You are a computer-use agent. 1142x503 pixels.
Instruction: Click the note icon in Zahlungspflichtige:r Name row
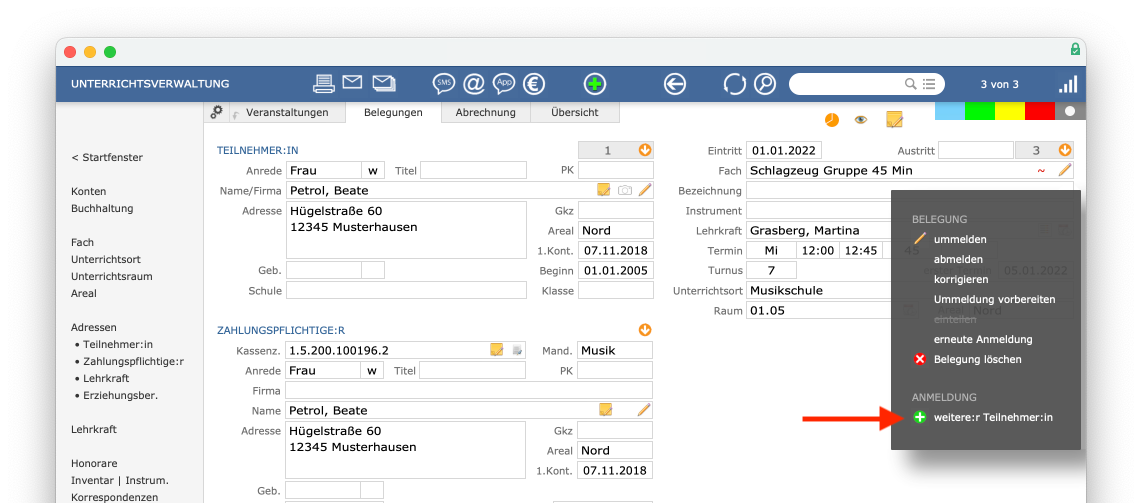point(605,410)
